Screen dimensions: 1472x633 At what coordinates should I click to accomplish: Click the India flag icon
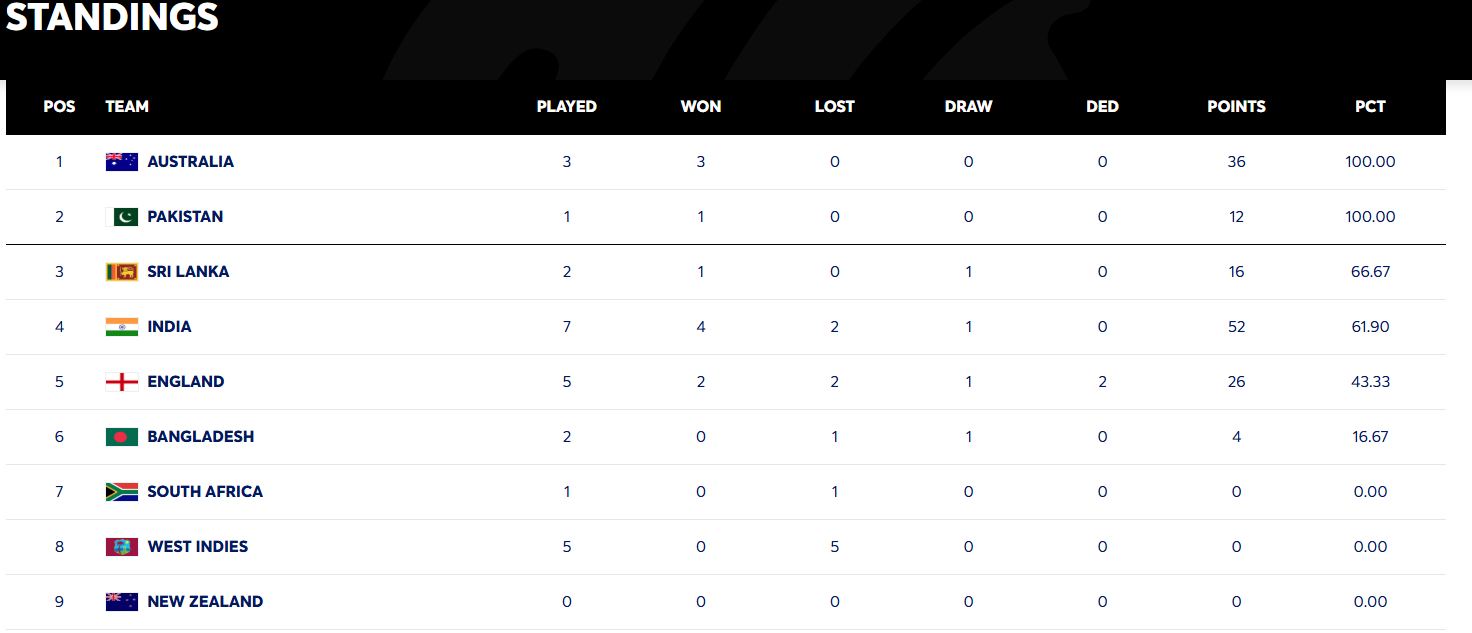[121, 327]
